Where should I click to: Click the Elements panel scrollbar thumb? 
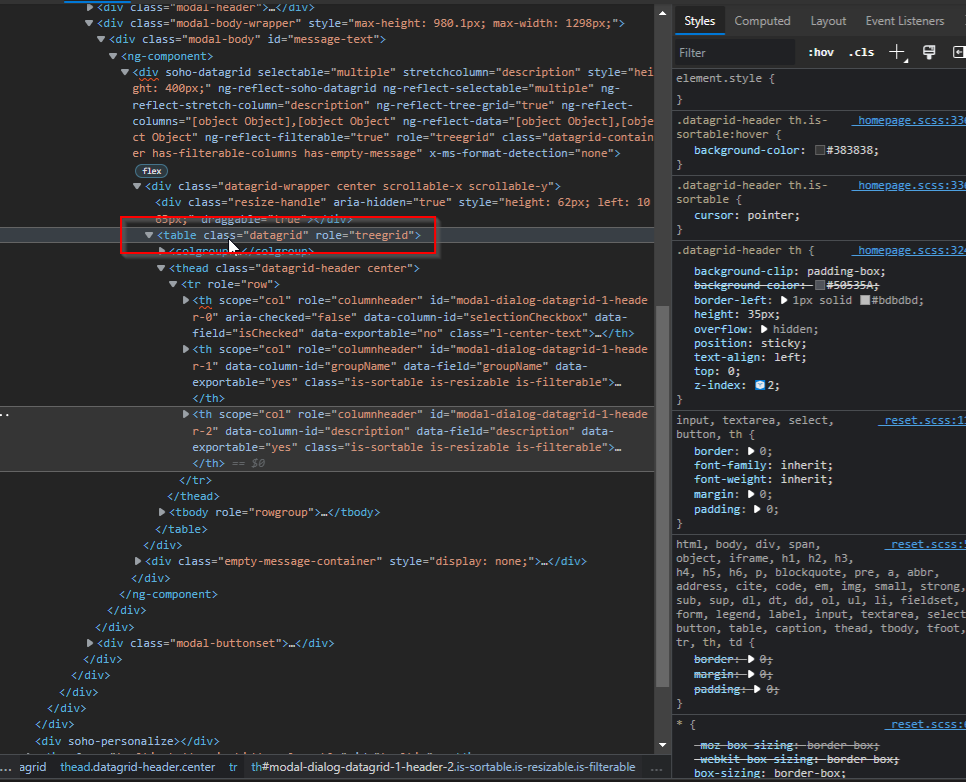pos(662,496)
